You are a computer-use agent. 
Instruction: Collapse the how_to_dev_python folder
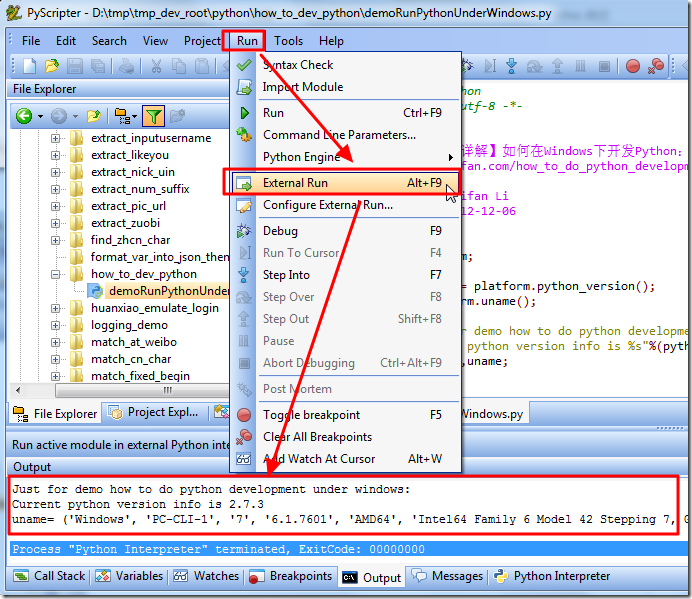(56, 274)
